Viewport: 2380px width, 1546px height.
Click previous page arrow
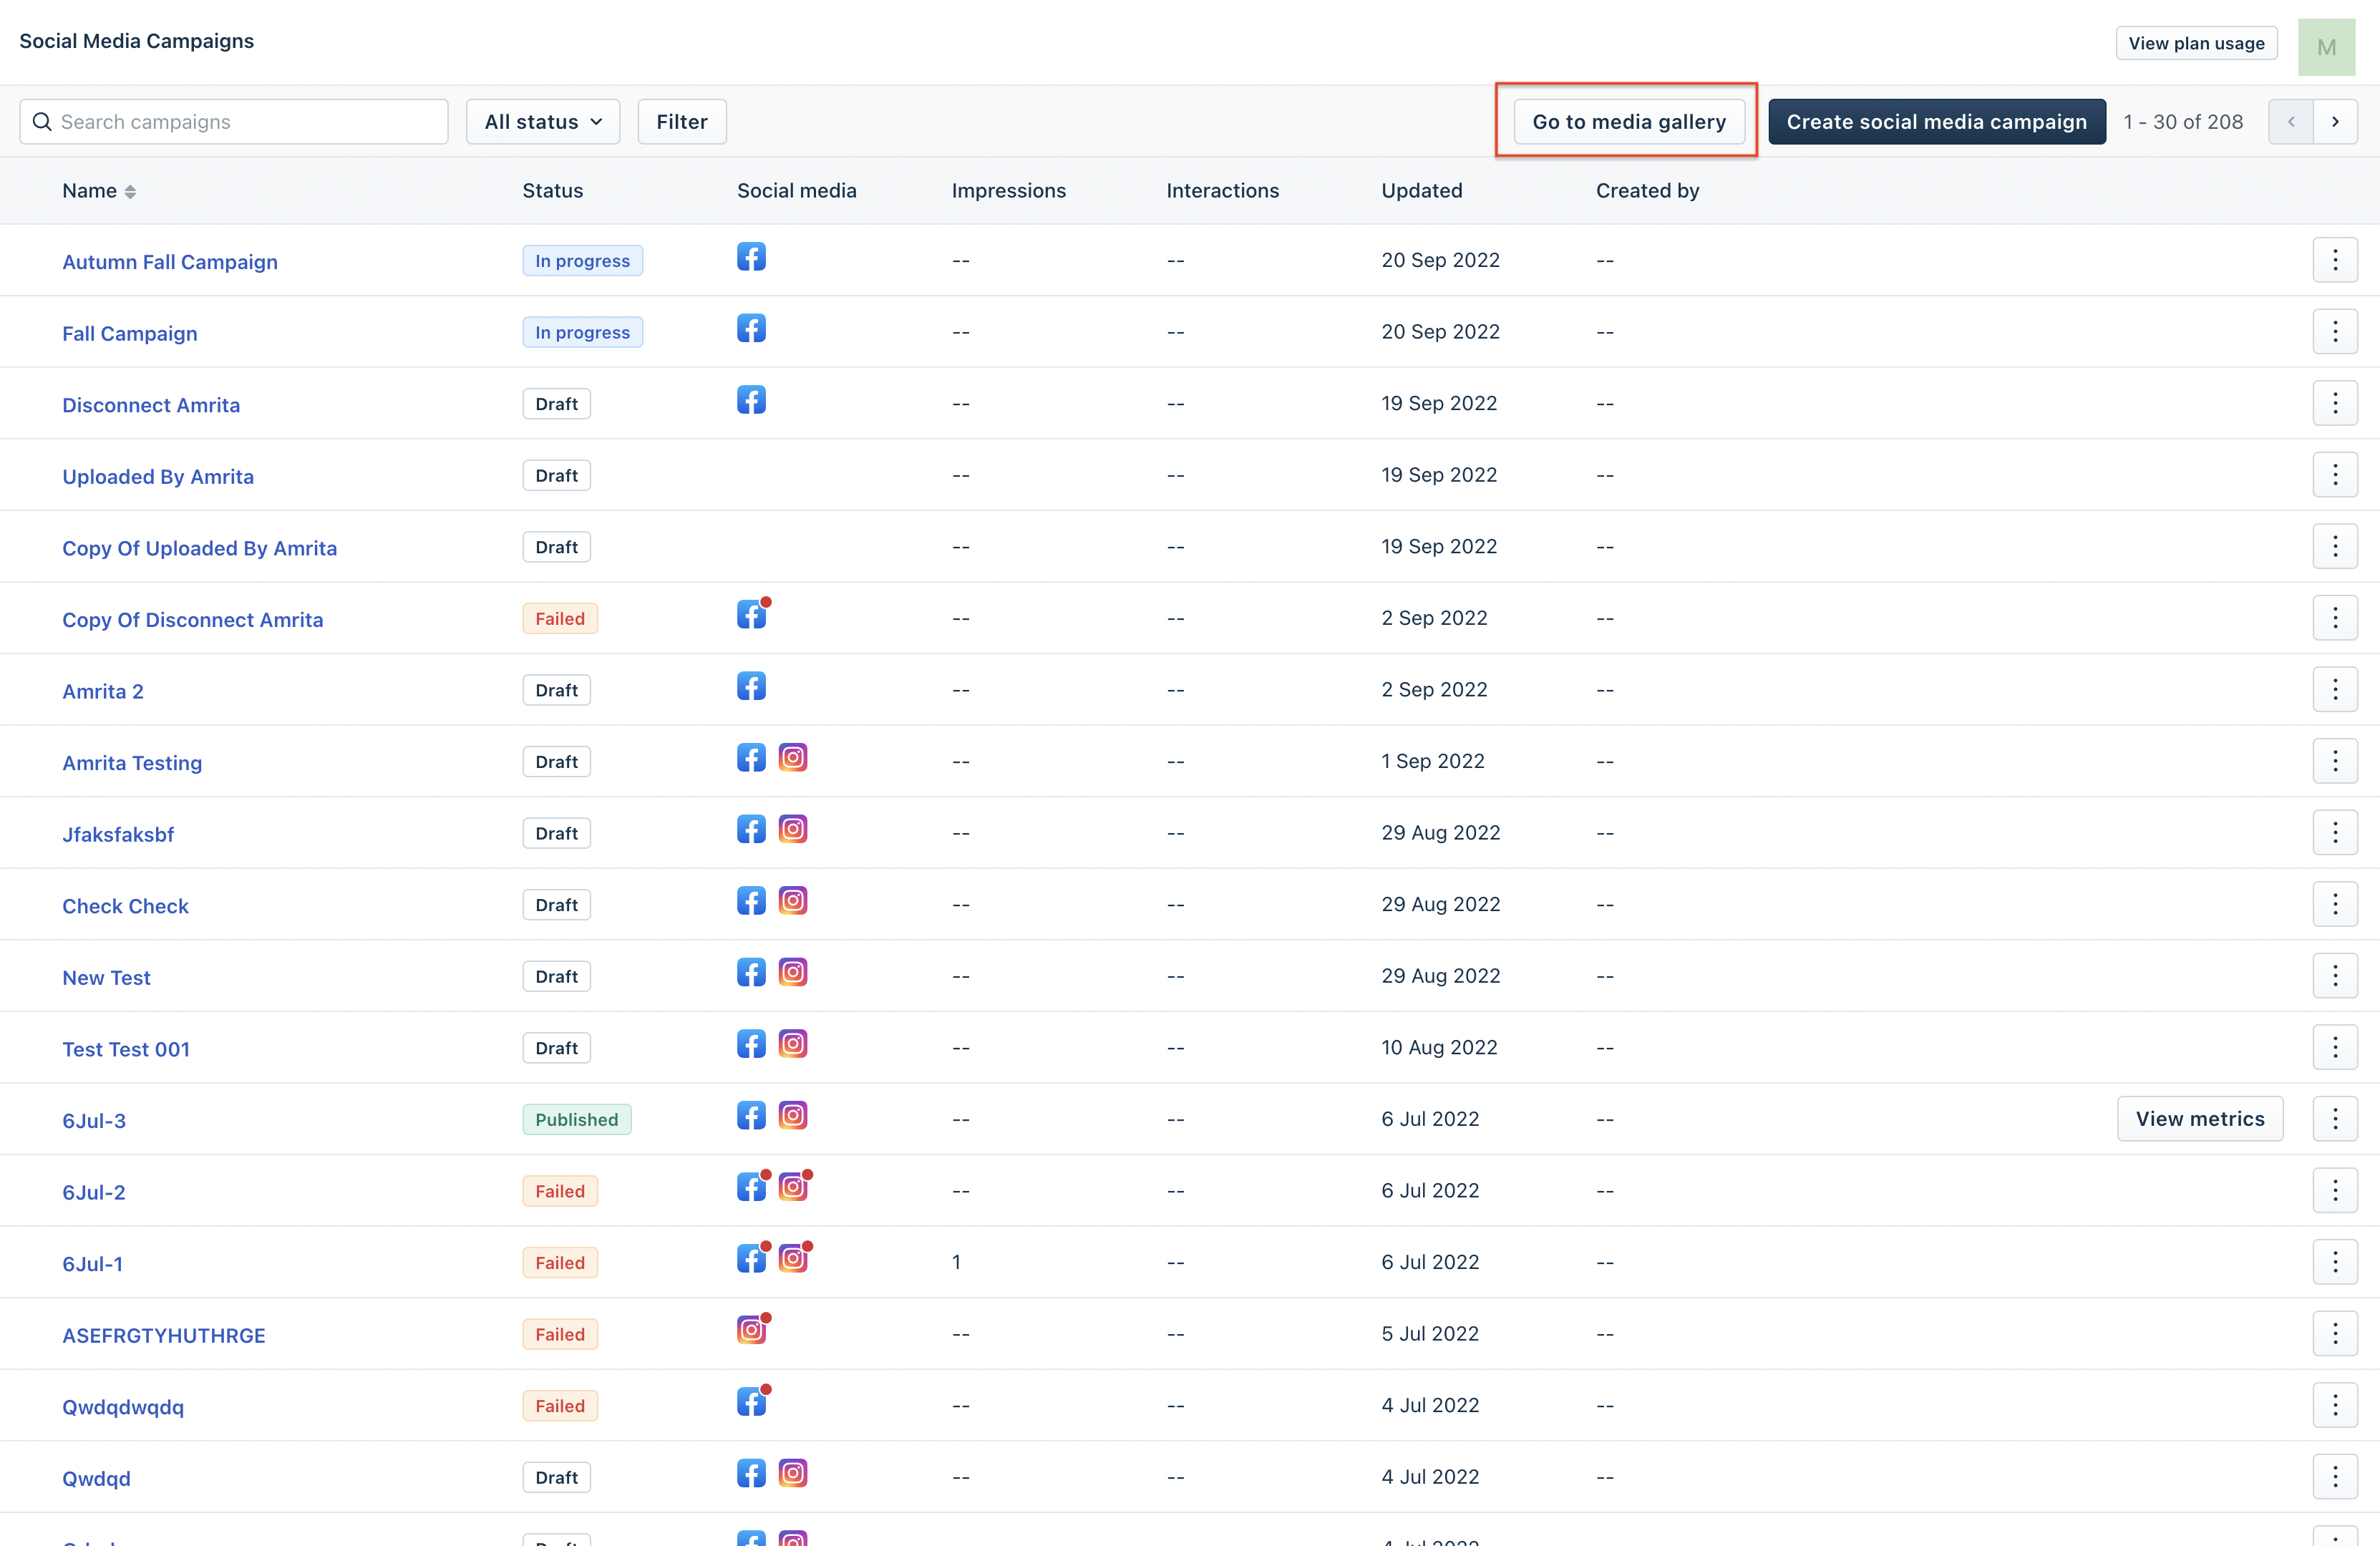pos(2290,122)
